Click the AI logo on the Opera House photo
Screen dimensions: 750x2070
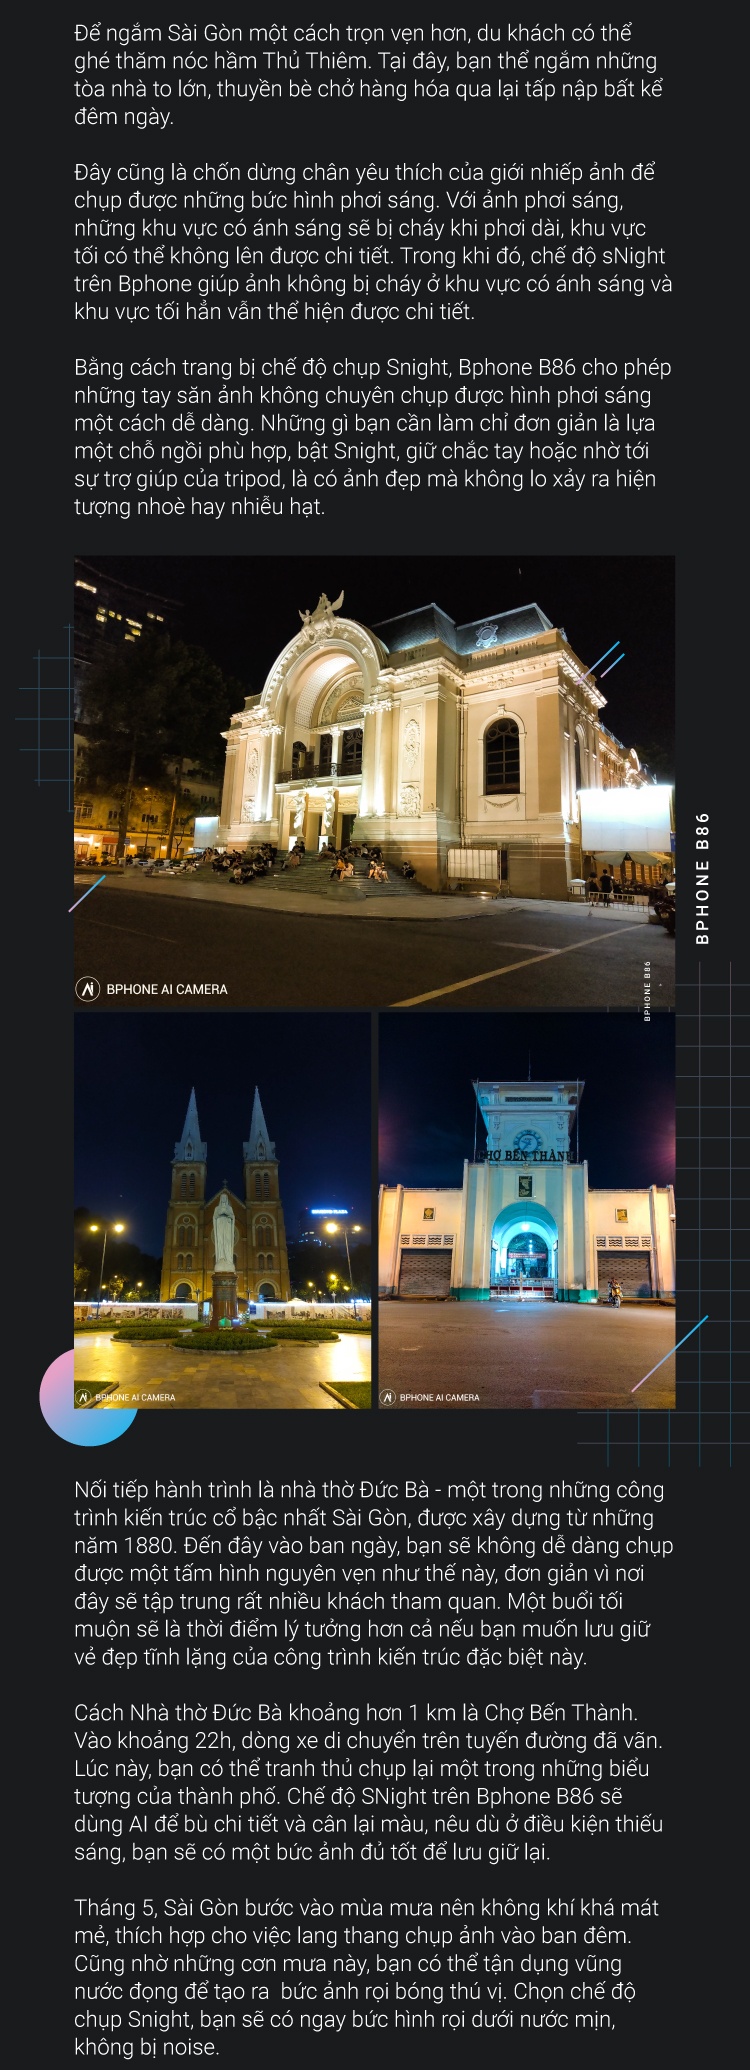click(88, 989)
